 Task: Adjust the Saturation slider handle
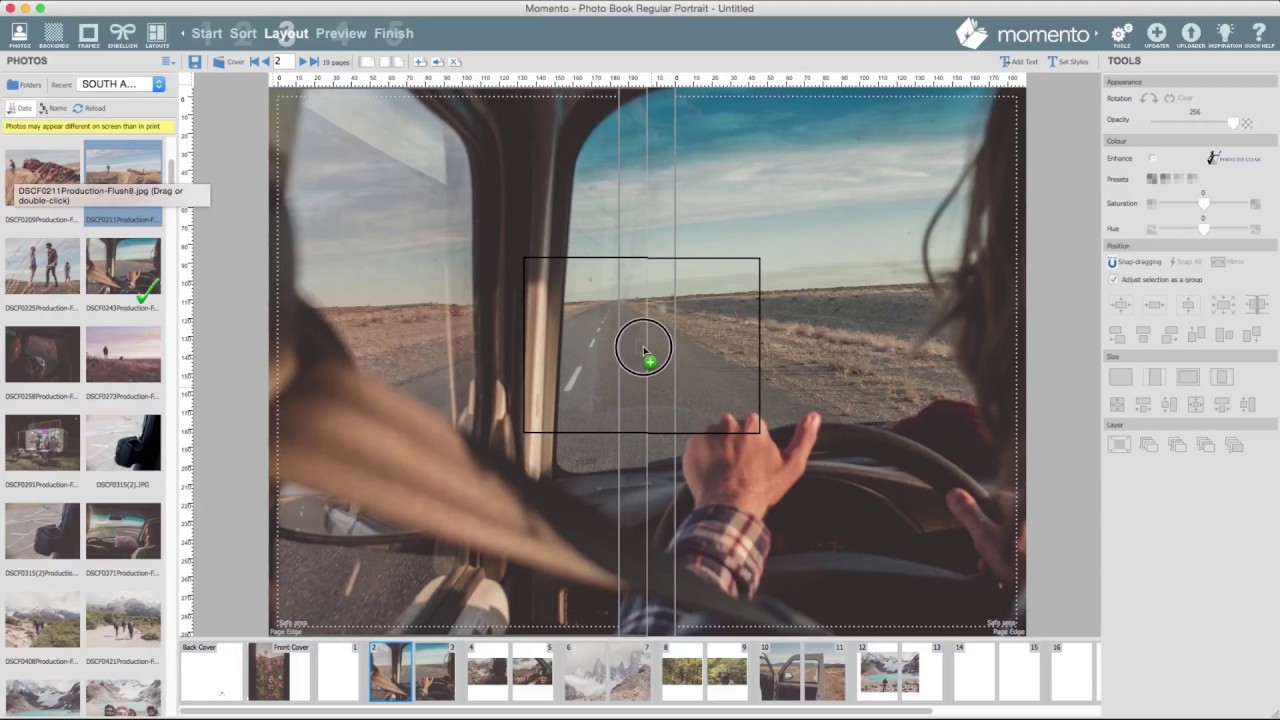click(x=1203, y=204)
